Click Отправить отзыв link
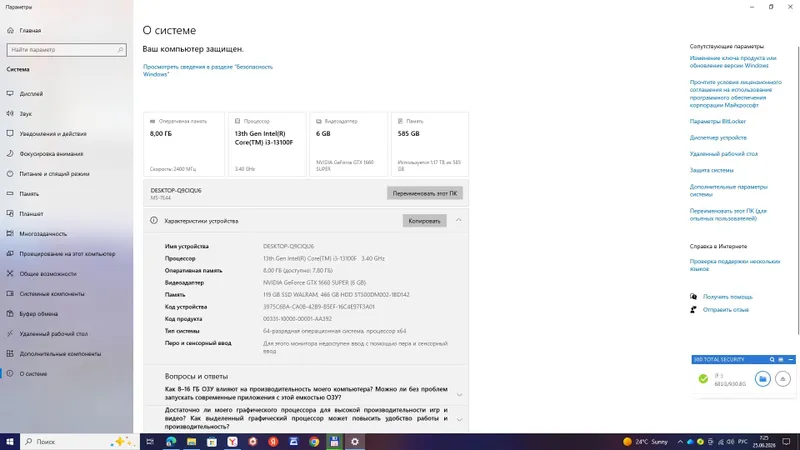 tap(726, 310)
